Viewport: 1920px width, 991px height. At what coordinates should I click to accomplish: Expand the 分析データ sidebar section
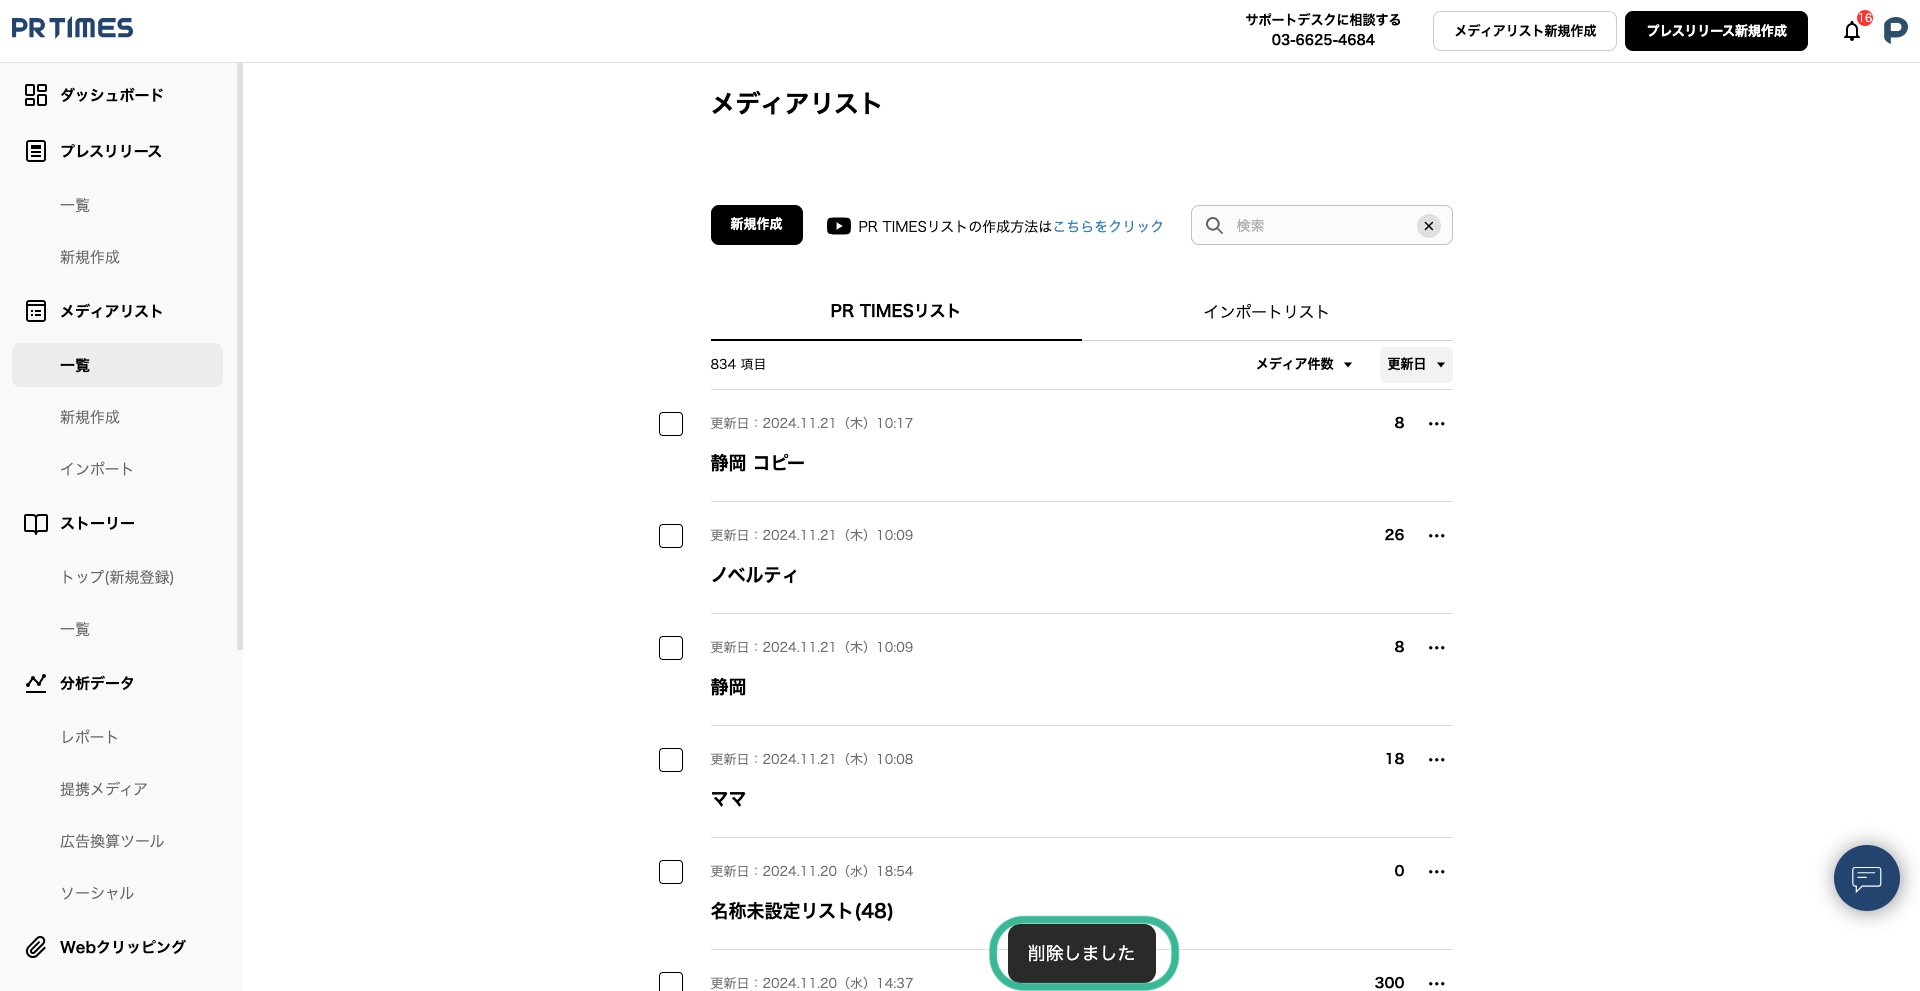[x=96, y=683]
